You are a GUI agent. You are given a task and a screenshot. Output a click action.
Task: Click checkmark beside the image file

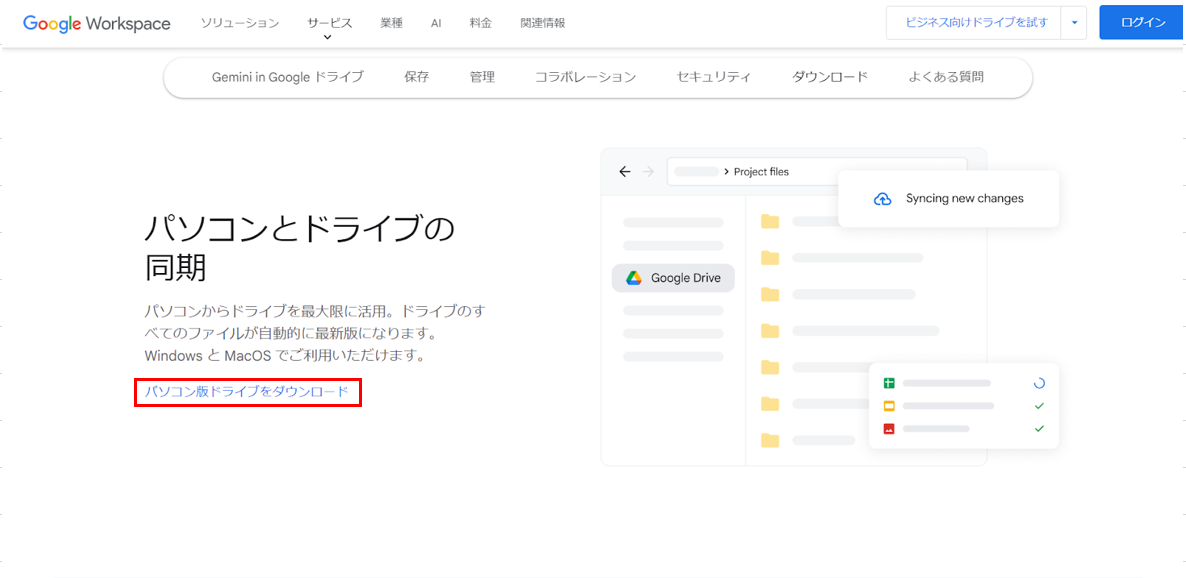pos(1039,428)
